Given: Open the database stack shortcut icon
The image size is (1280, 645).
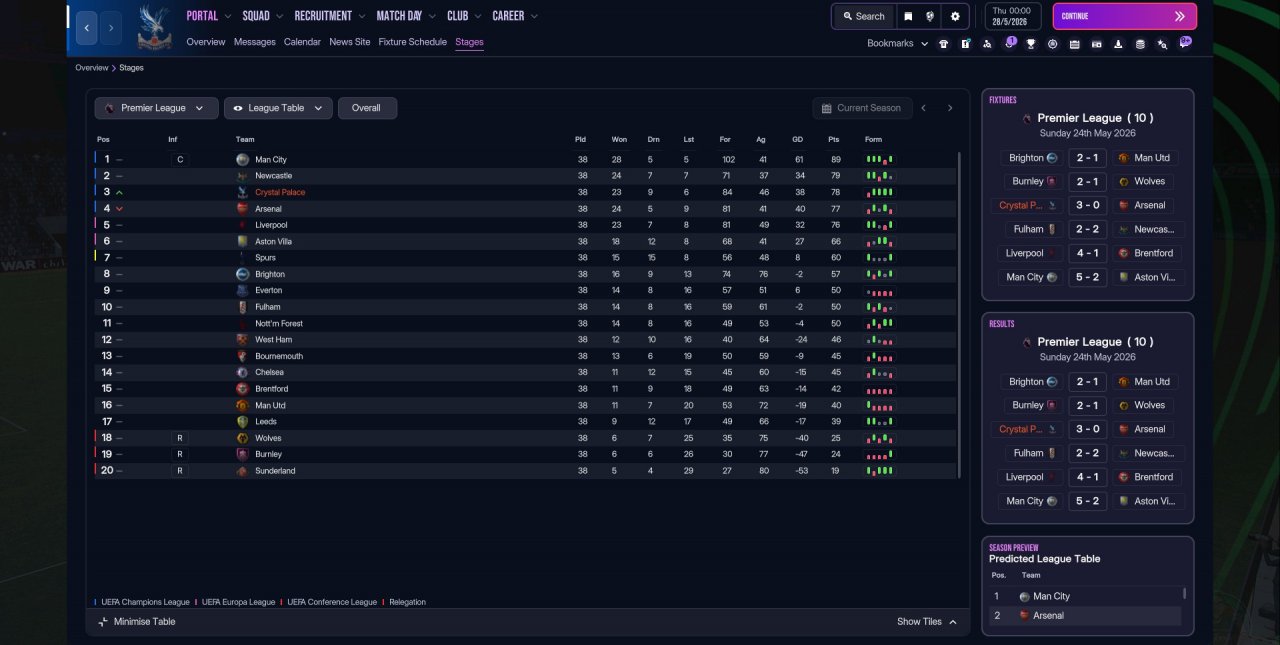Looking at the screenshot, I should tap(1140, 44).
